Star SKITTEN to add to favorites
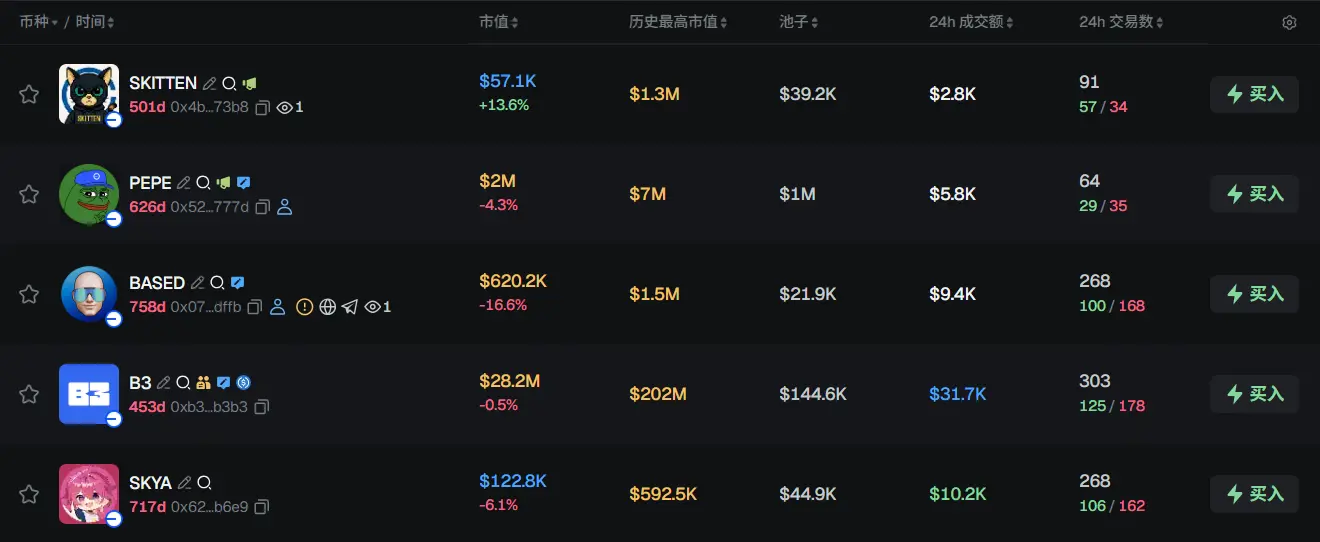1320x542 pixels. (x=29, y=94)
